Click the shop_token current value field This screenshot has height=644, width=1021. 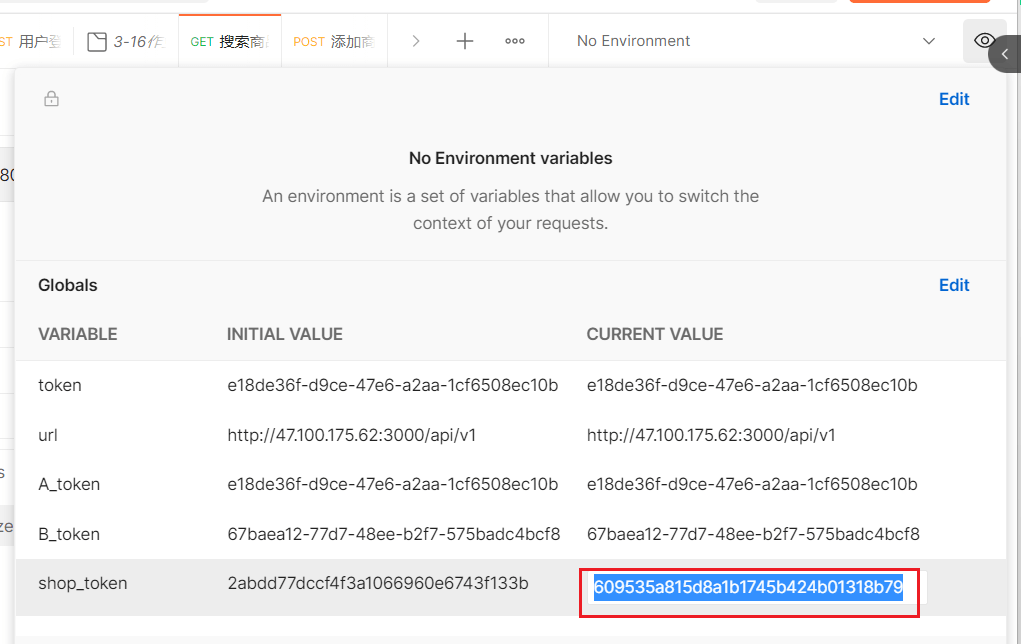pos(757,587)
